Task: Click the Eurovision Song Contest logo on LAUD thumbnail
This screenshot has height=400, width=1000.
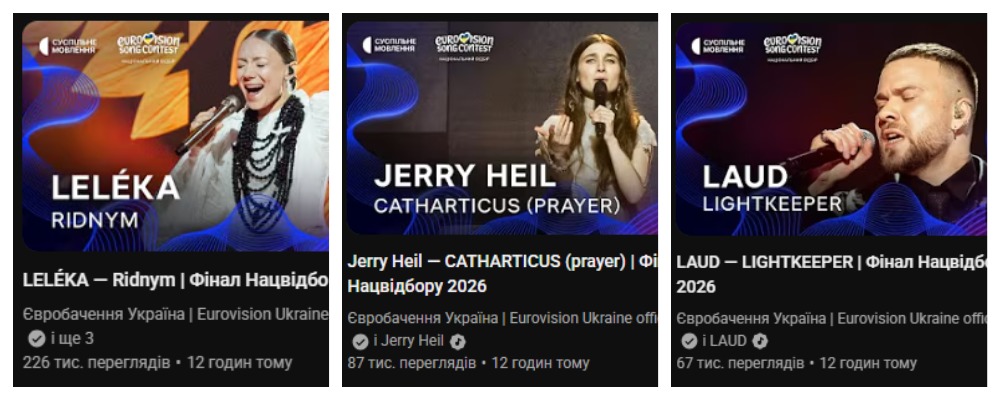Action: [793, 47]
